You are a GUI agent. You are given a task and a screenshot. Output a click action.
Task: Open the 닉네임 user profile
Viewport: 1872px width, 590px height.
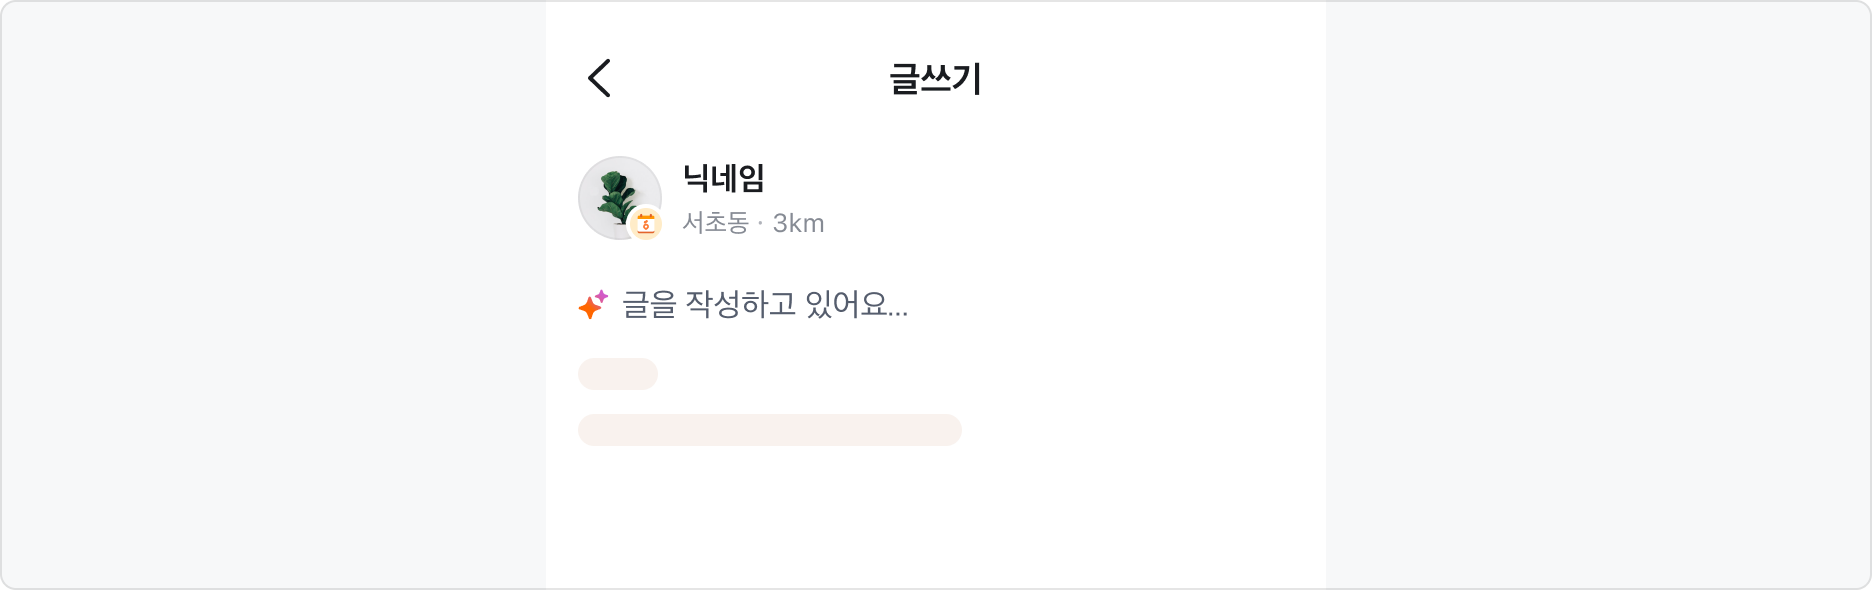[723, 178]
